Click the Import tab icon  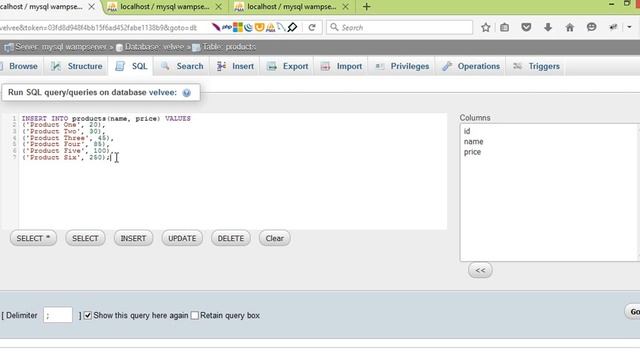click(325, 66)
